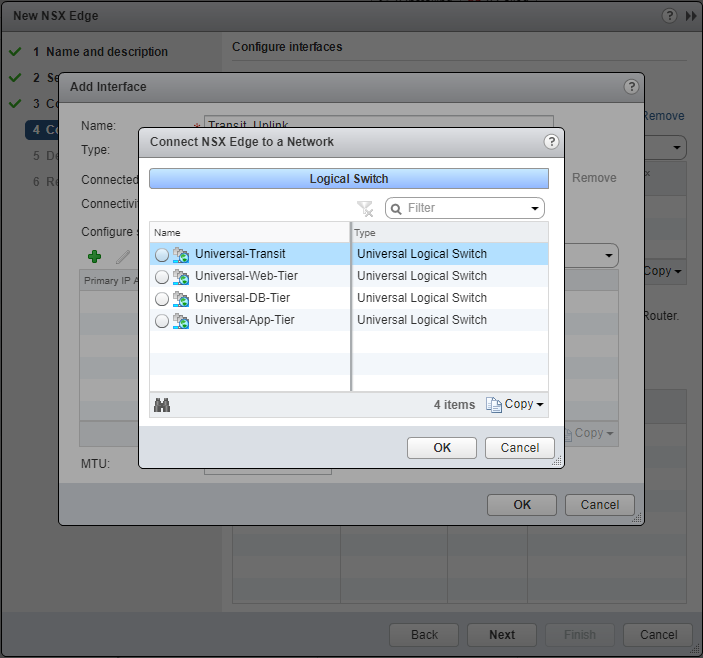Click the Universal-Web-Tier logical switch icon

181,276
